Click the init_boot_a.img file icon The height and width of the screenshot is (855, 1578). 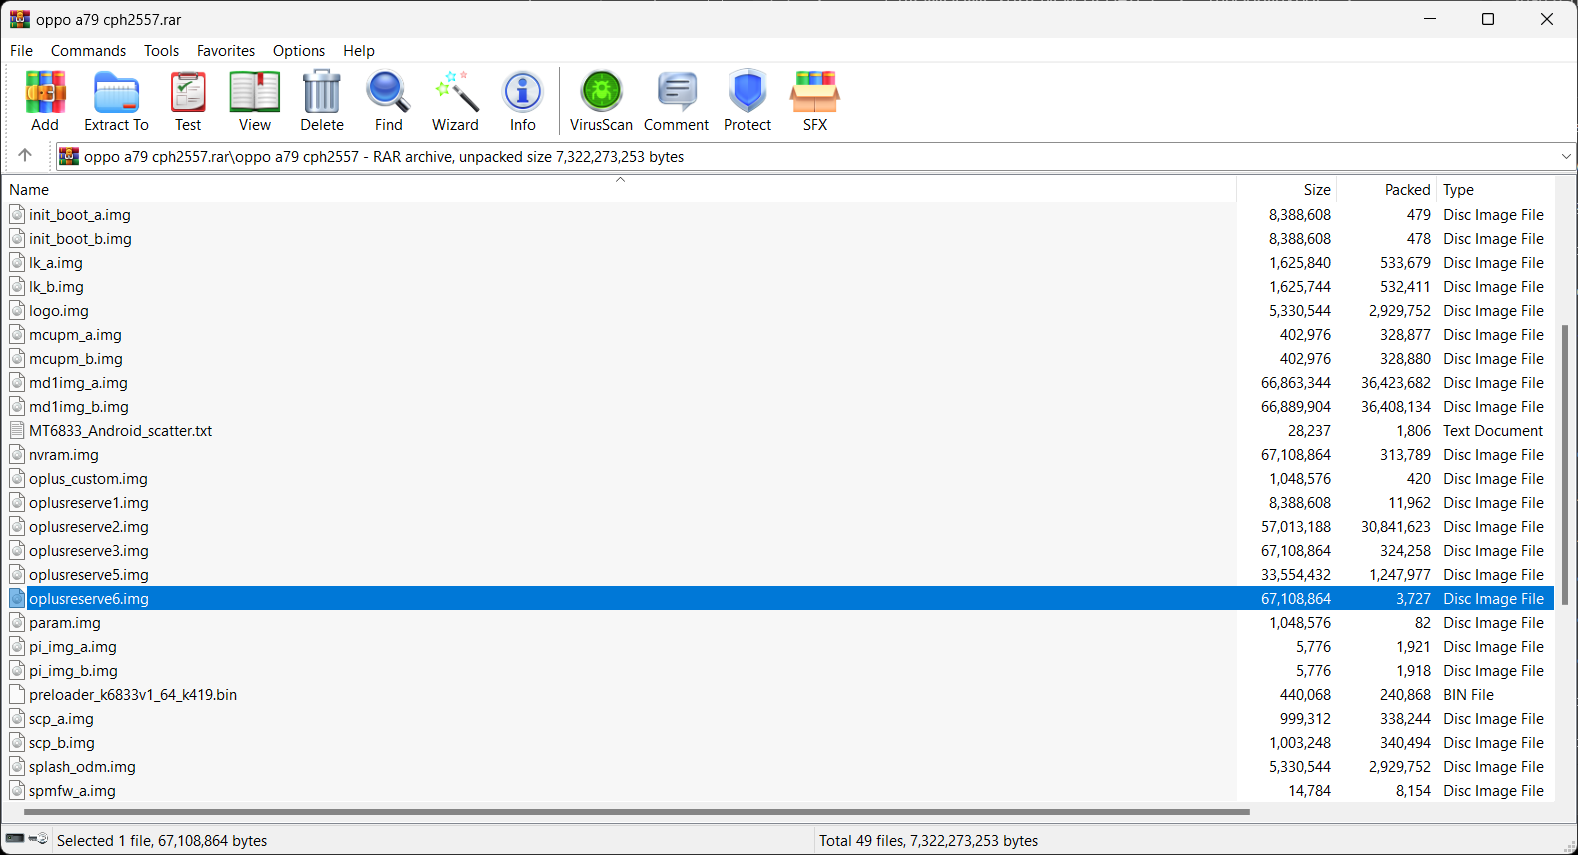(x=17, y=214)
